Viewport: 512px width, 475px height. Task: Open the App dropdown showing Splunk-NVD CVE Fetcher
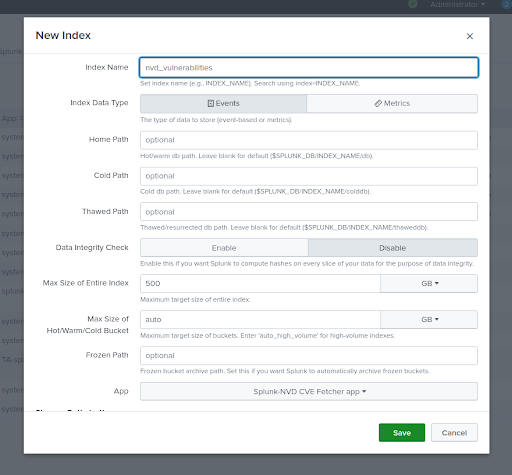click(309, 391)
